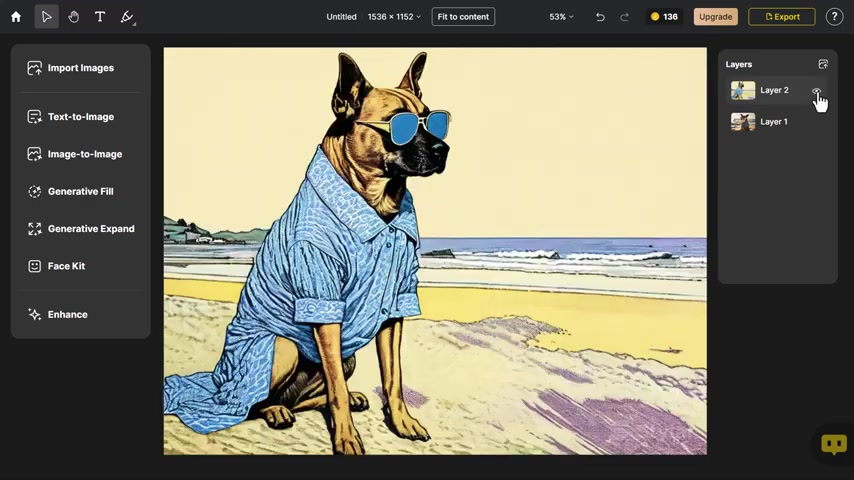Rename the Untitled project title
854x480 pixels.
click(x=341, y=17)
